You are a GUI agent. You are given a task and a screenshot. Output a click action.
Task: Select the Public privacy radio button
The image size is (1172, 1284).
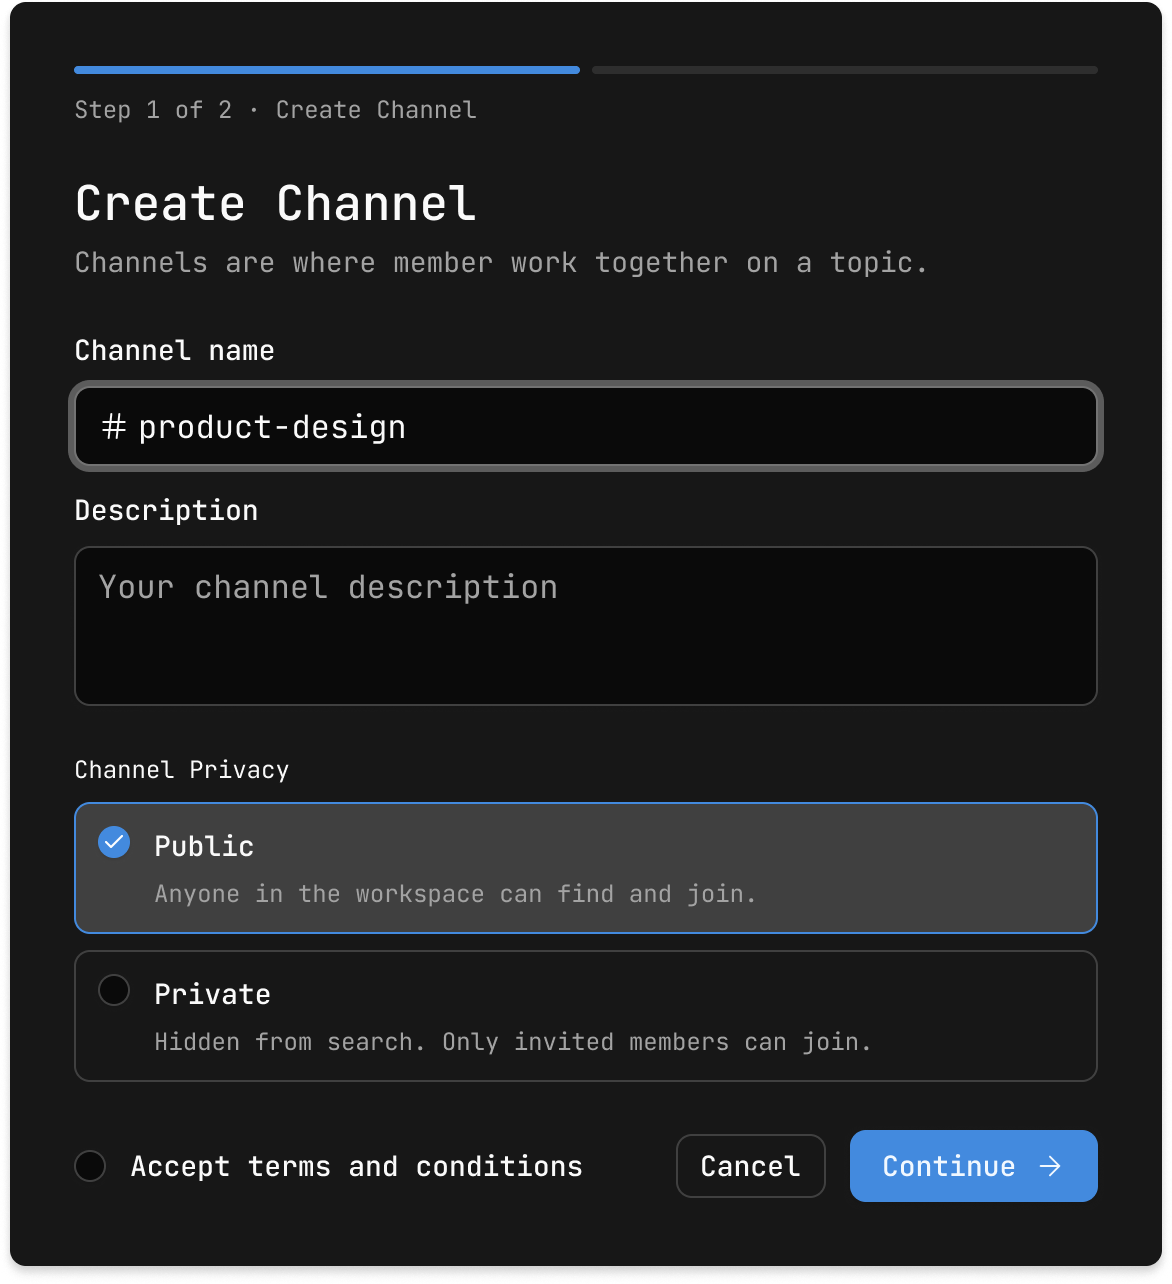[x=114, y=842]
